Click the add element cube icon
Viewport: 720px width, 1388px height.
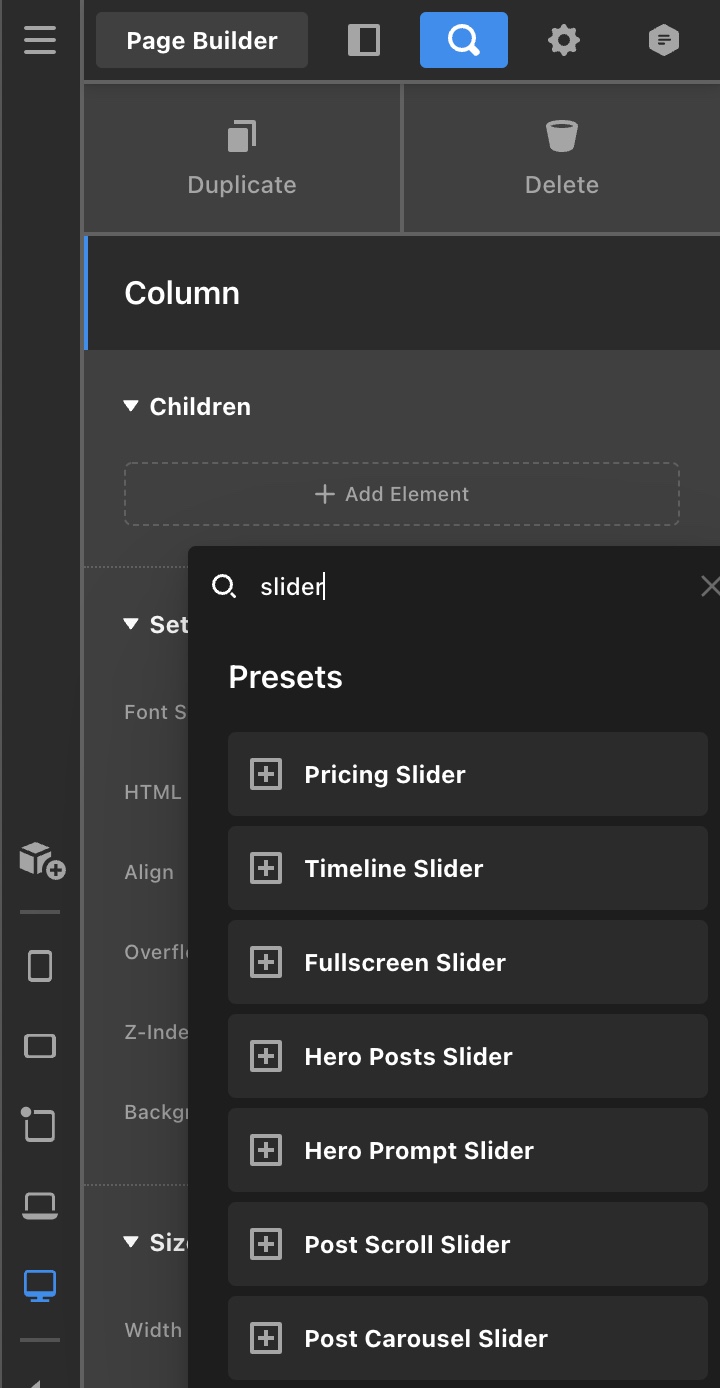(x=42, y=859)
